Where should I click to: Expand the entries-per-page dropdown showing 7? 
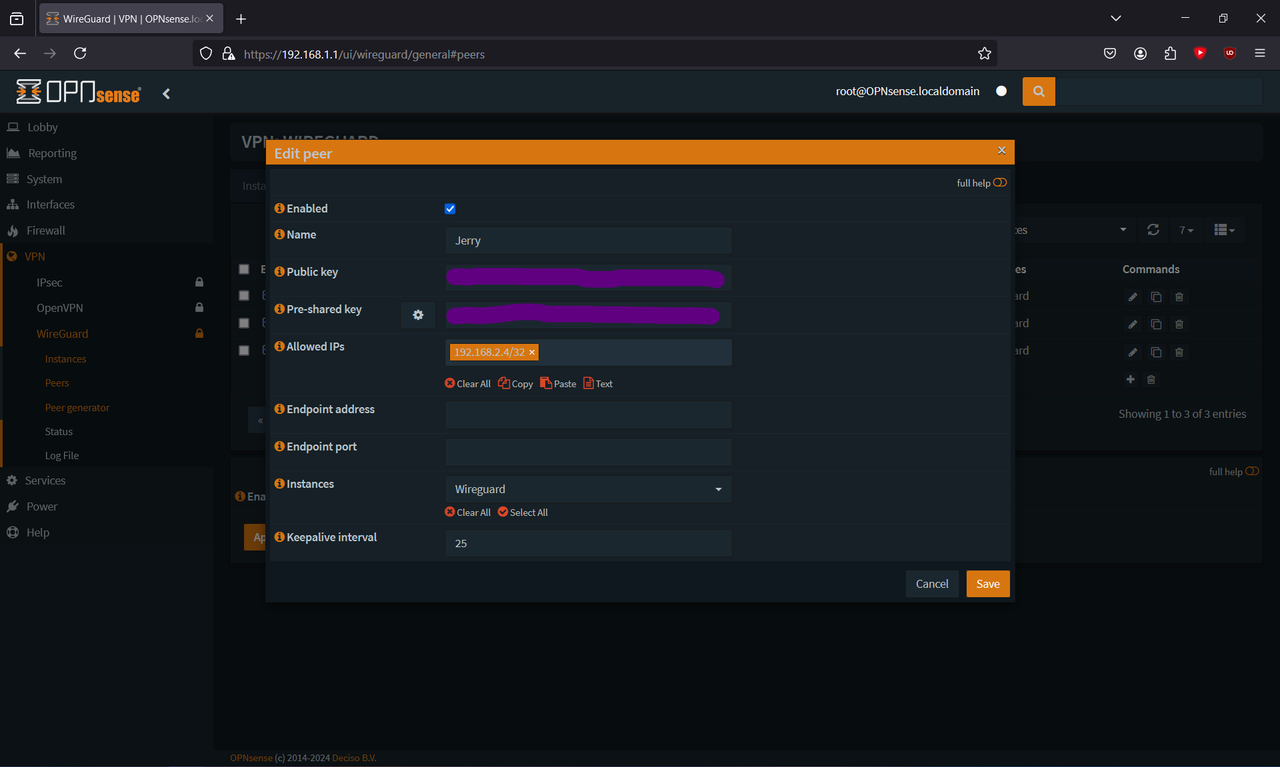(1186, 229)
